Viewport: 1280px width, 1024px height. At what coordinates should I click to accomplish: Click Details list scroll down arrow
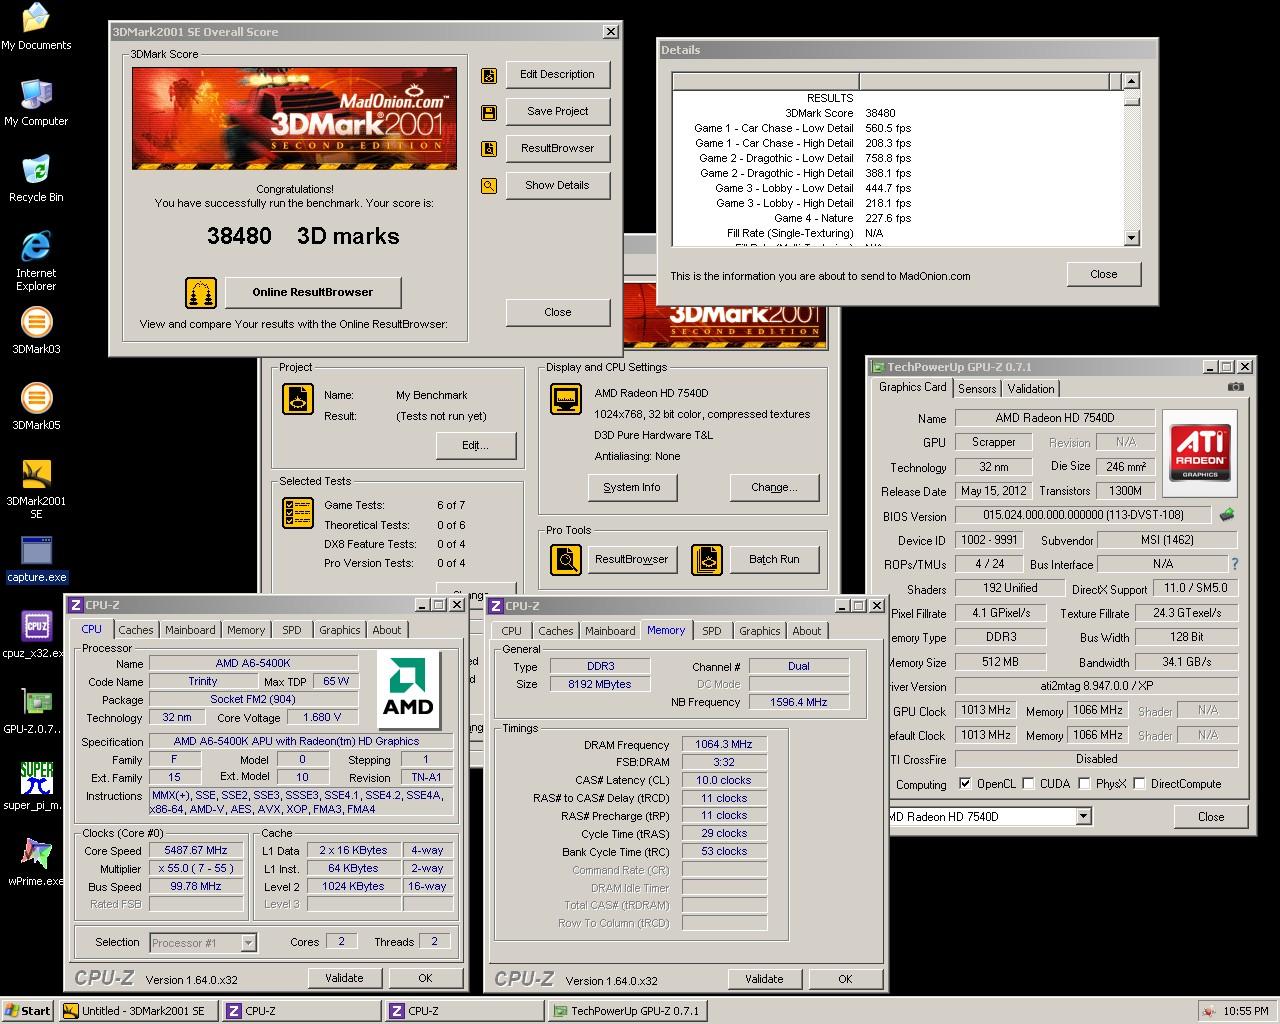pos(1132,238)
